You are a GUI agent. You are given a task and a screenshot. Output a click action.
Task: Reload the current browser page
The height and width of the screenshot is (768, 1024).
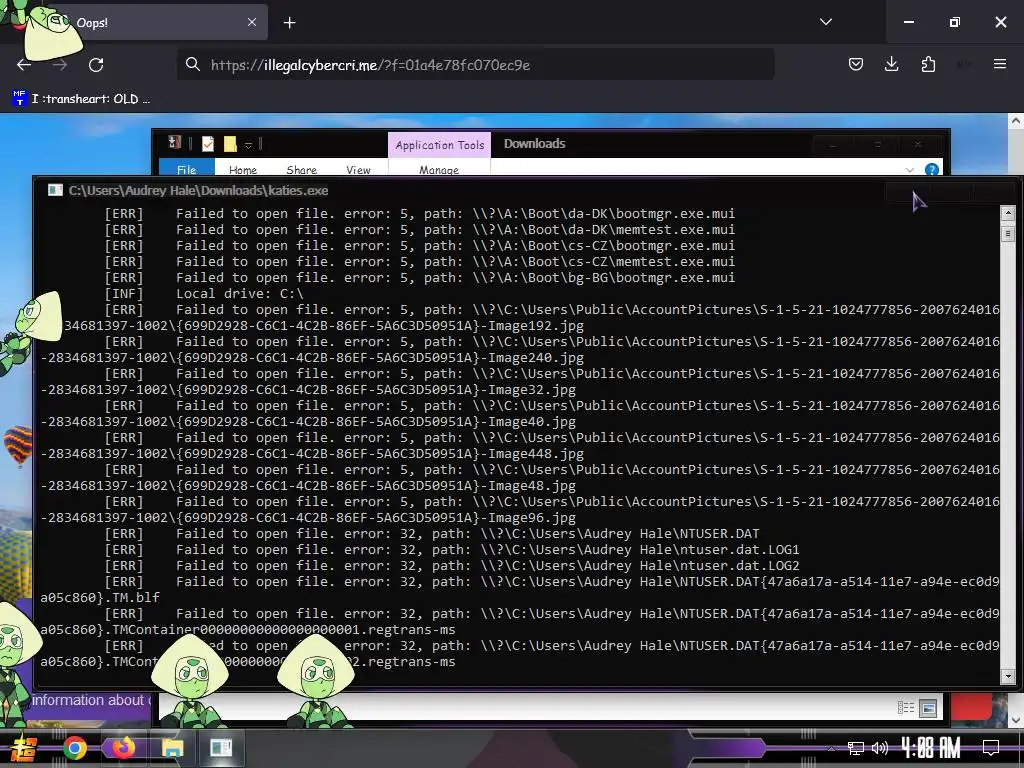click(96, 65)
